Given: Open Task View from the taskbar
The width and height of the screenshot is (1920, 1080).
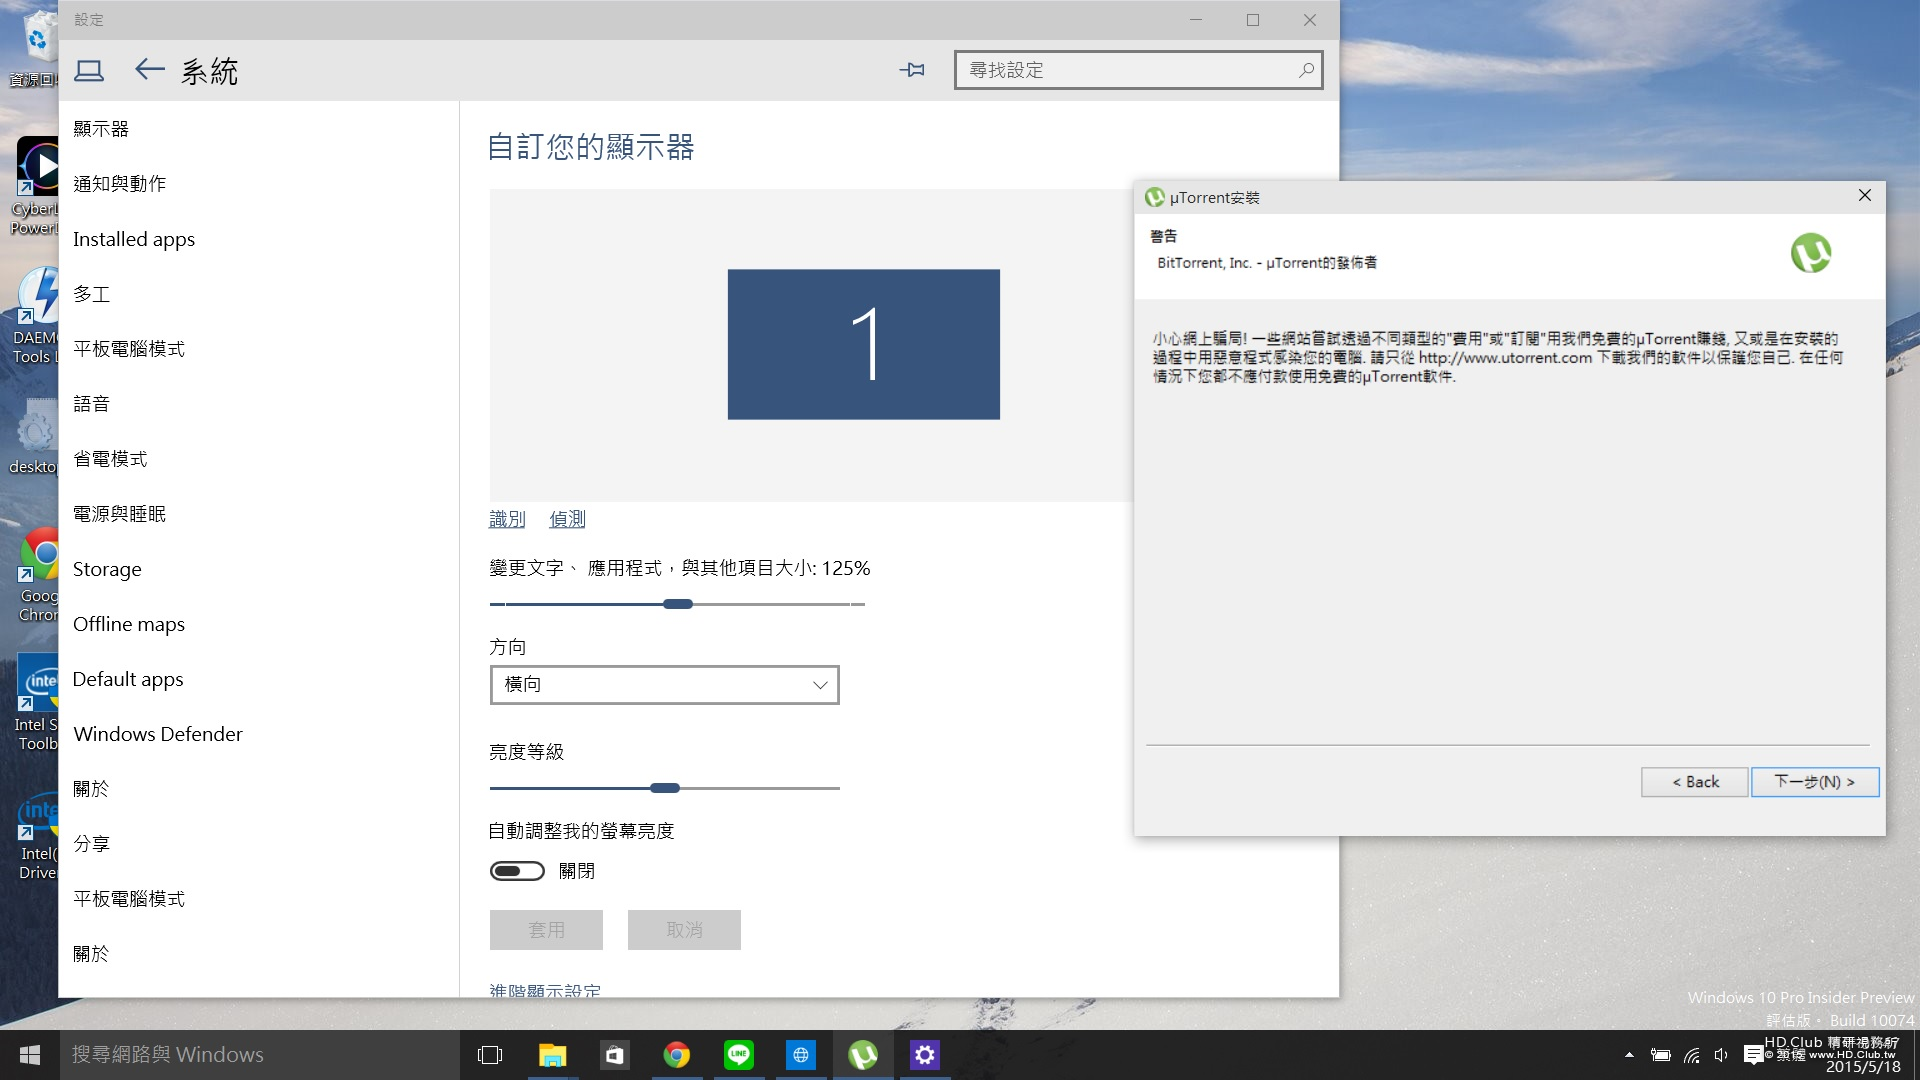Looking at the screenshot, I should pyautogui.click(x=490, y=1055).
